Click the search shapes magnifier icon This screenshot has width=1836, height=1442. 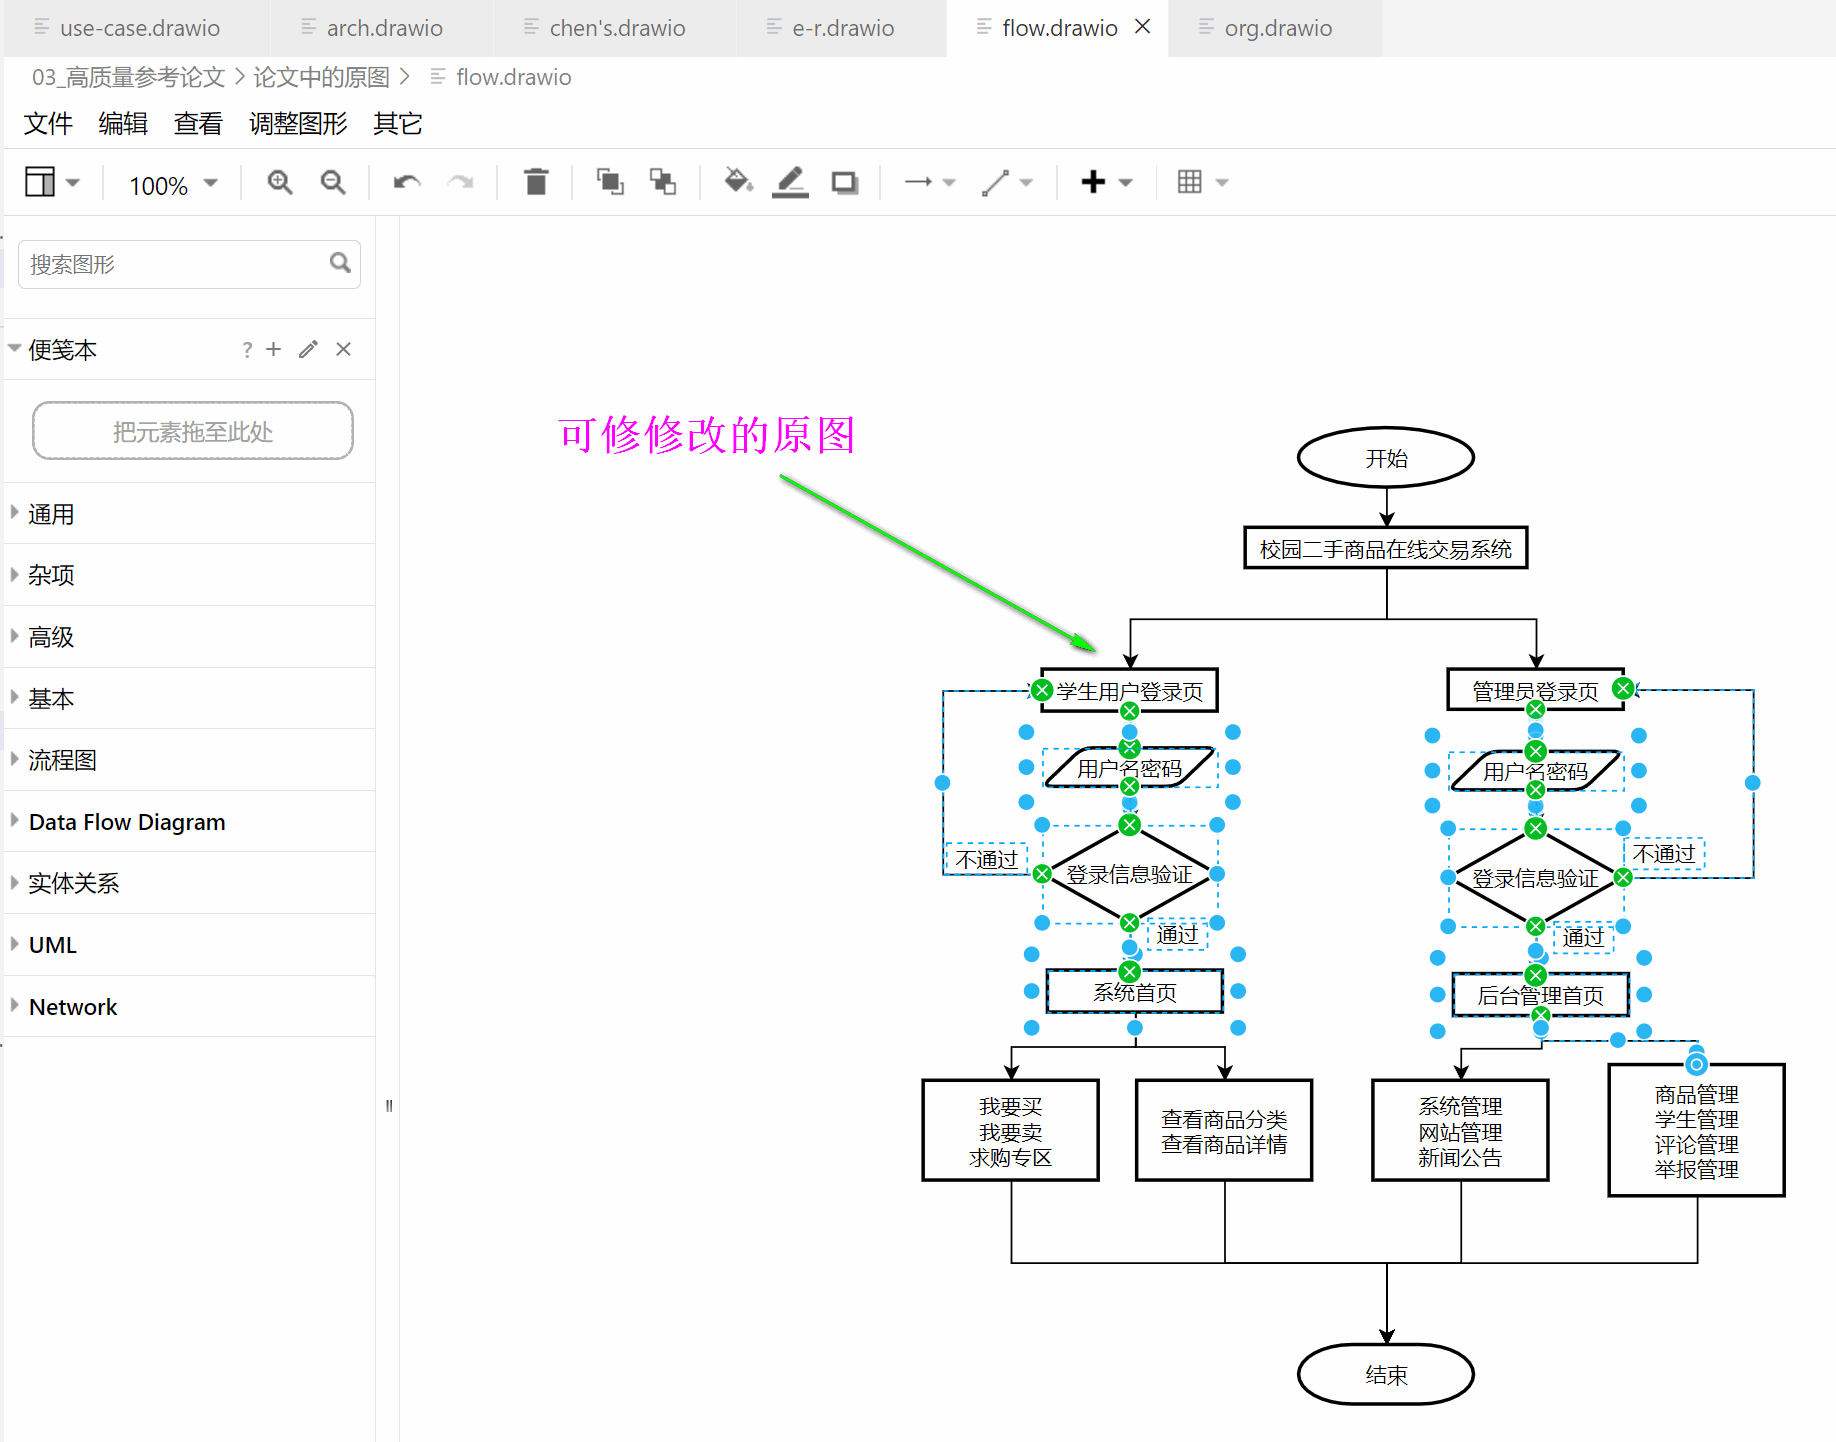(x=340, y=263)
